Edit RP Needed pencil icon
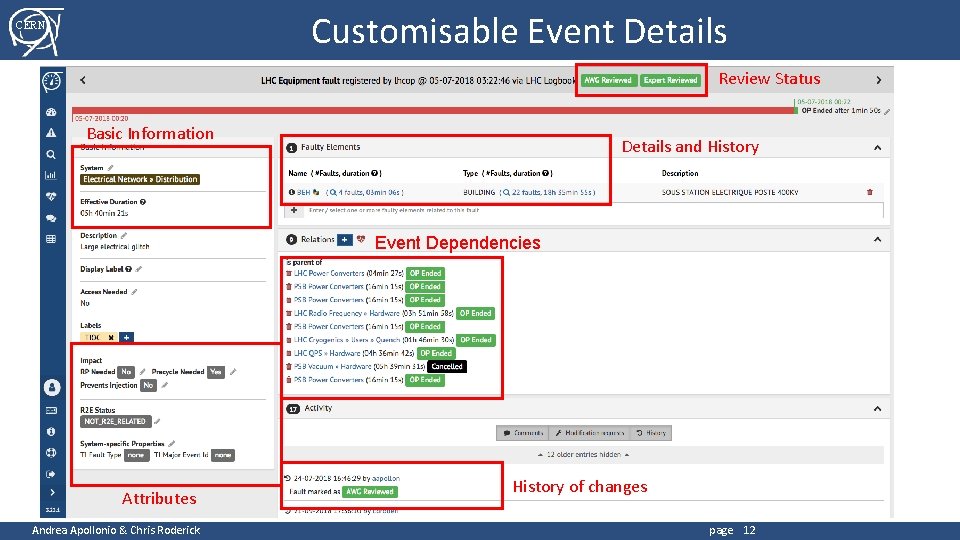The width and height of the screenshot is (960, 540). click(x=142, y=372)
